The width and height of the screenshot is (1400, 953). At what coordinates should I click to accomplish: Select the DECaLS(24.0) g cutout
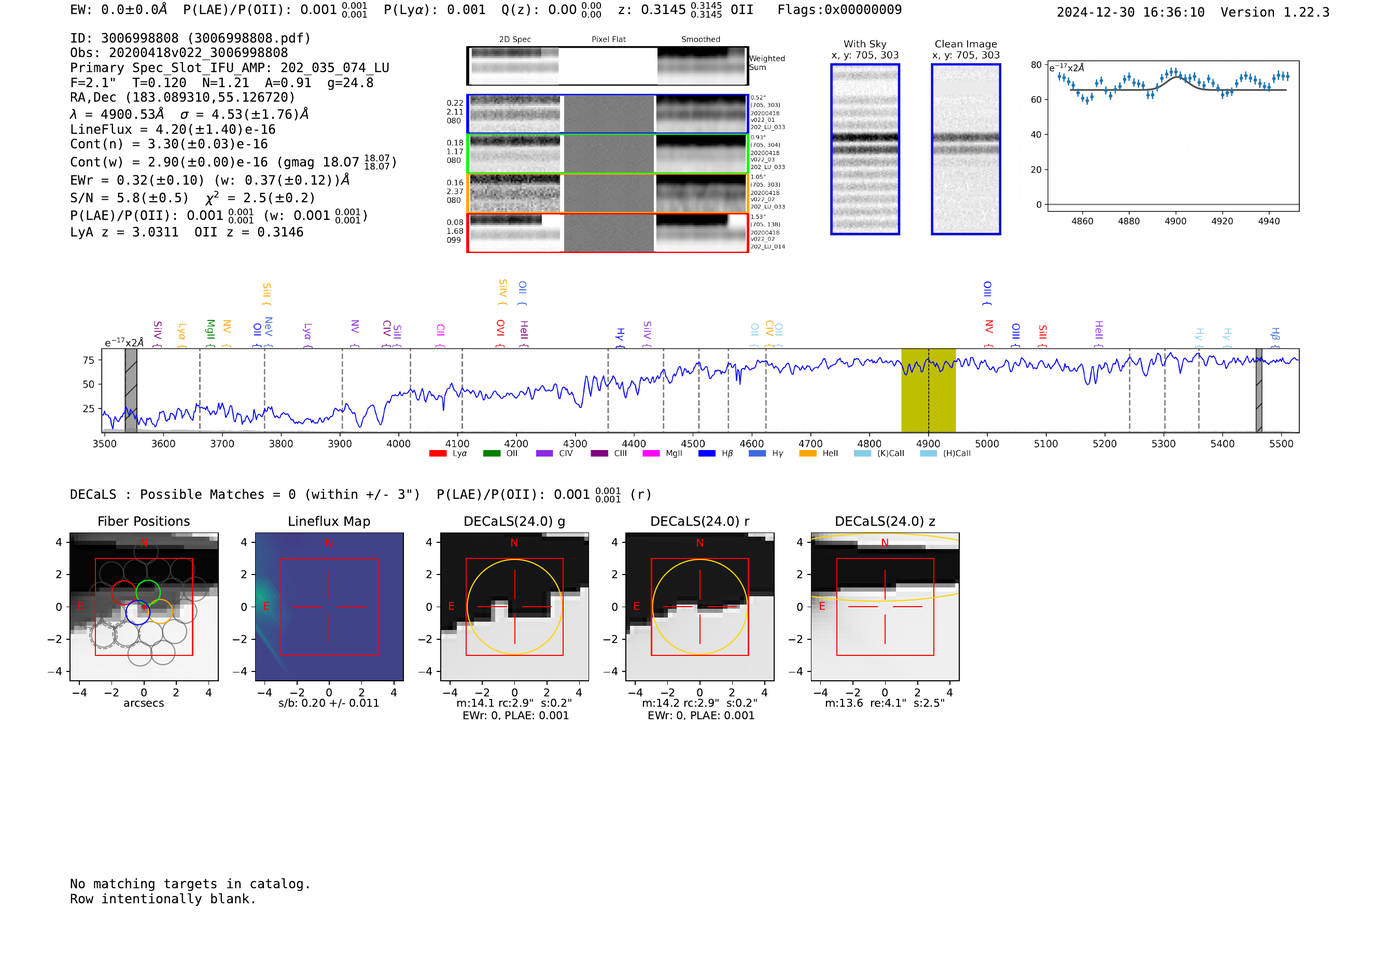pyautogui.click(x=515, y=607)
